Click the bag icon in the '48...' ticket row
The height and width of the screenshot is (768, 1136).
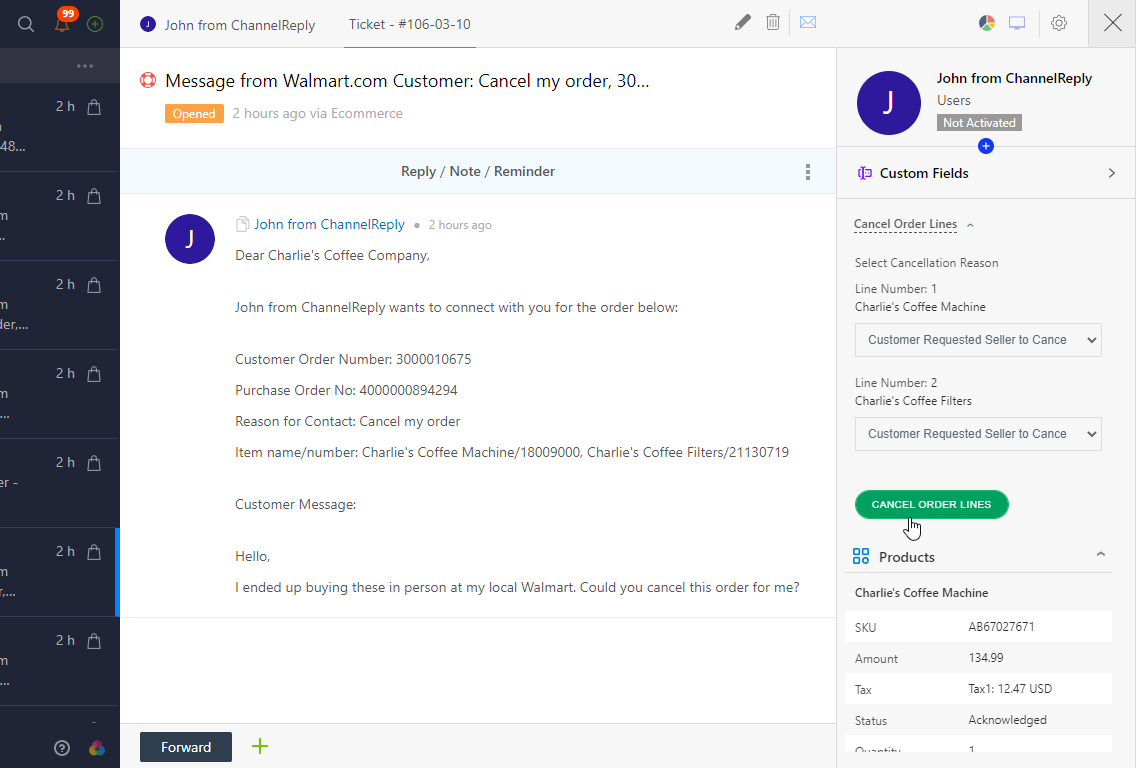[94, 107]
